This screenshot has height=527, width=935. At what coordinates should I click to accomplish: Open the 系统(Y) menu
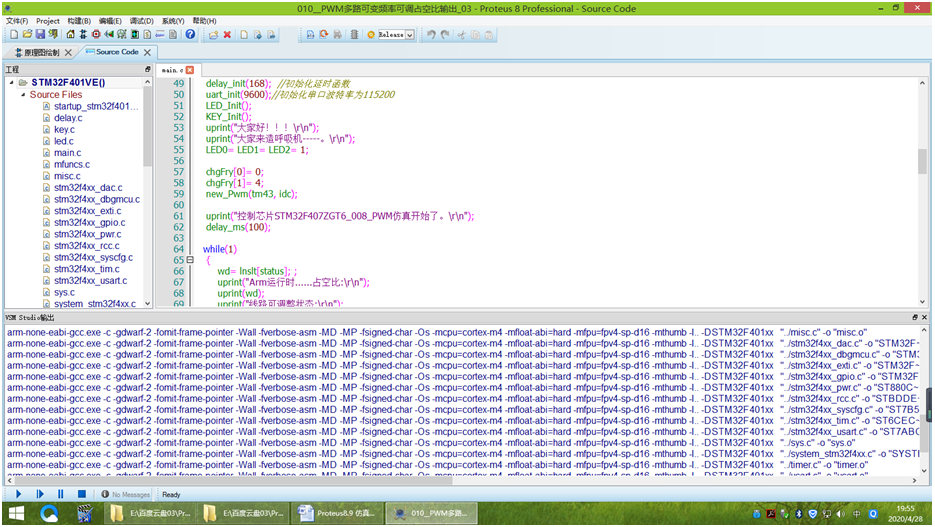click(x=173, y=21)
